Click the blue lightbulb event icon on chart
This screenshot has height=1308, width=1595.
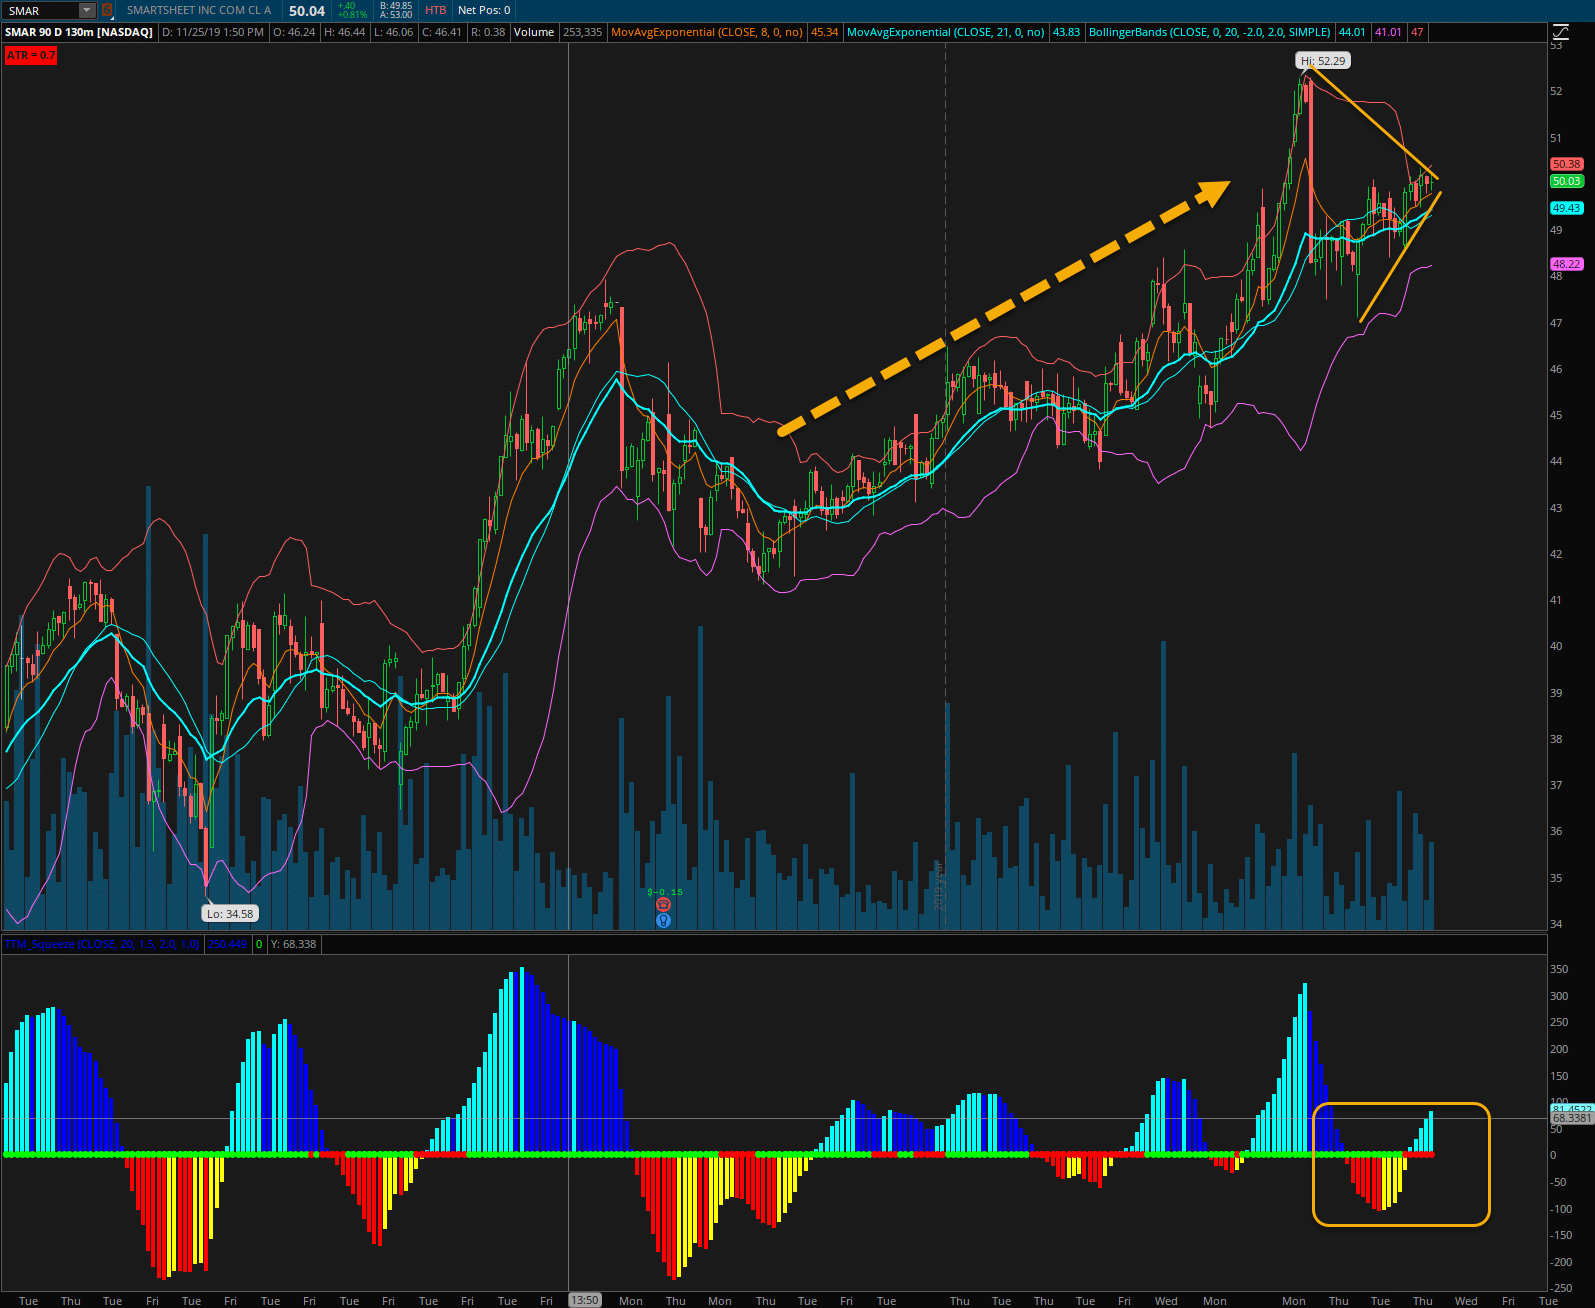[663, 920]
